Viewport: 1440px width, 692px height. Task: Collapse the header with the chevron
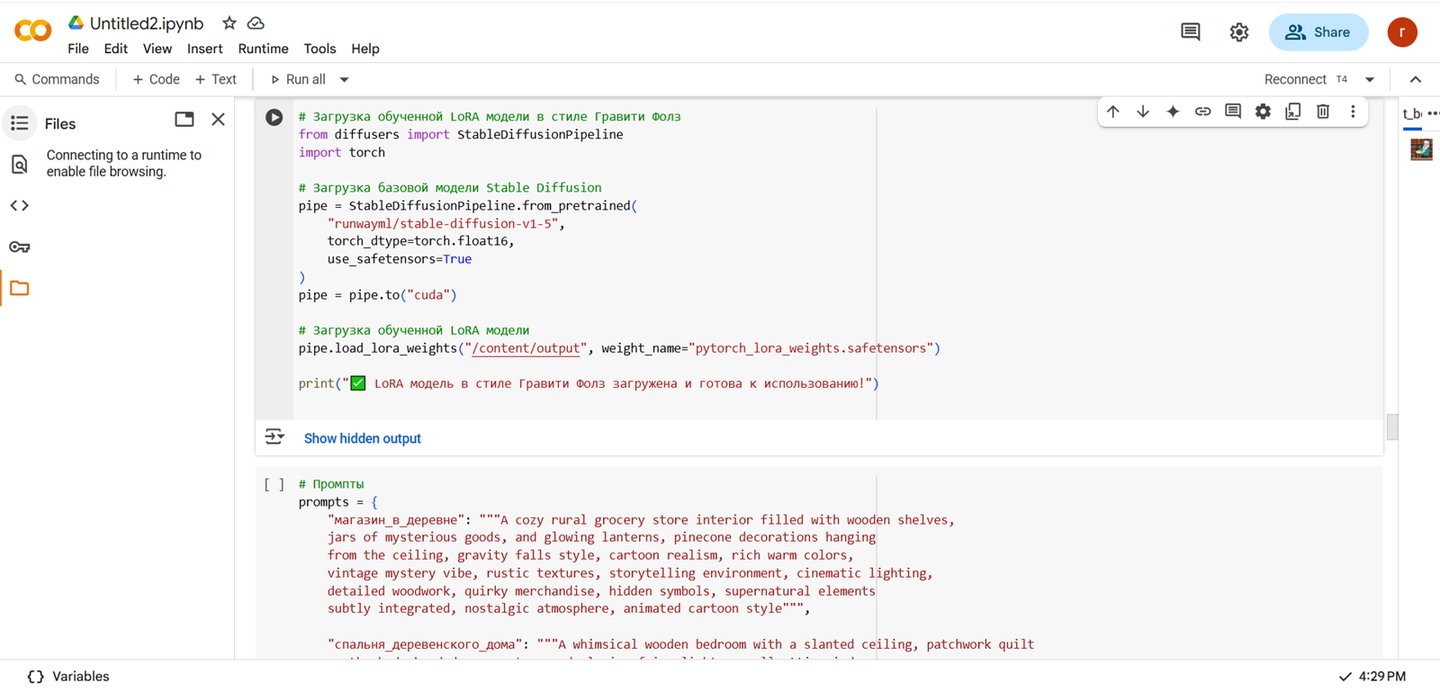pyautogui.click(x=1415, y=80)
